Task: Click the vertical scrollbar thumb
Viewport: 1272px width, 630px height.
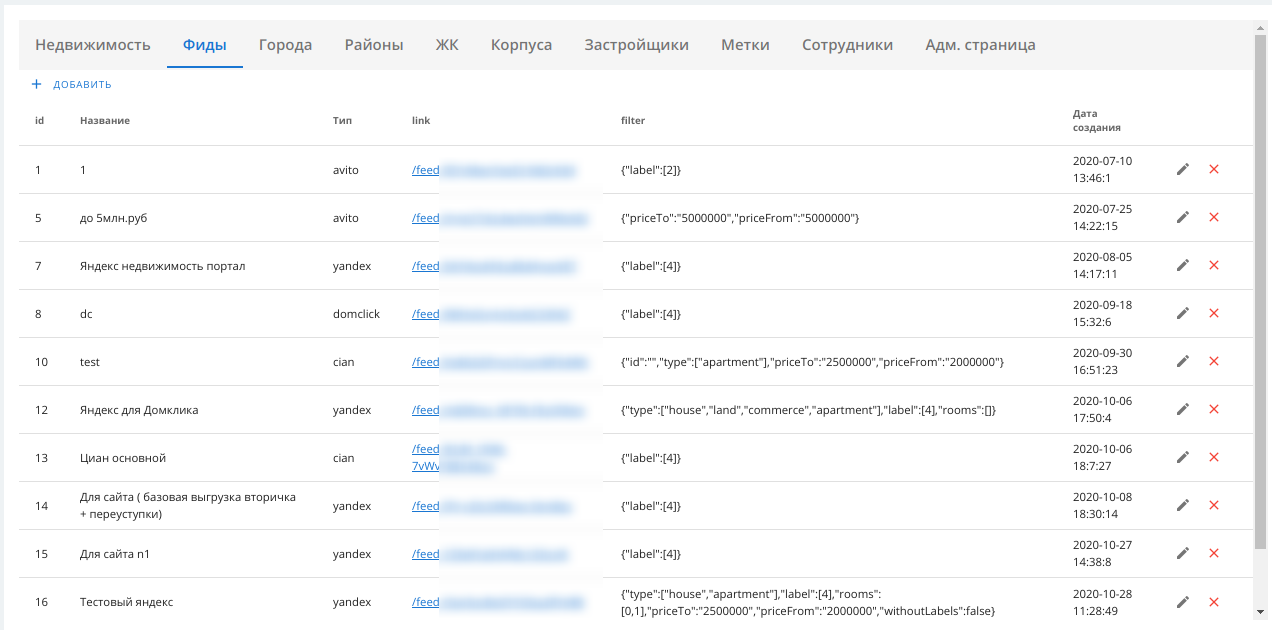Action: [1260, 290]
